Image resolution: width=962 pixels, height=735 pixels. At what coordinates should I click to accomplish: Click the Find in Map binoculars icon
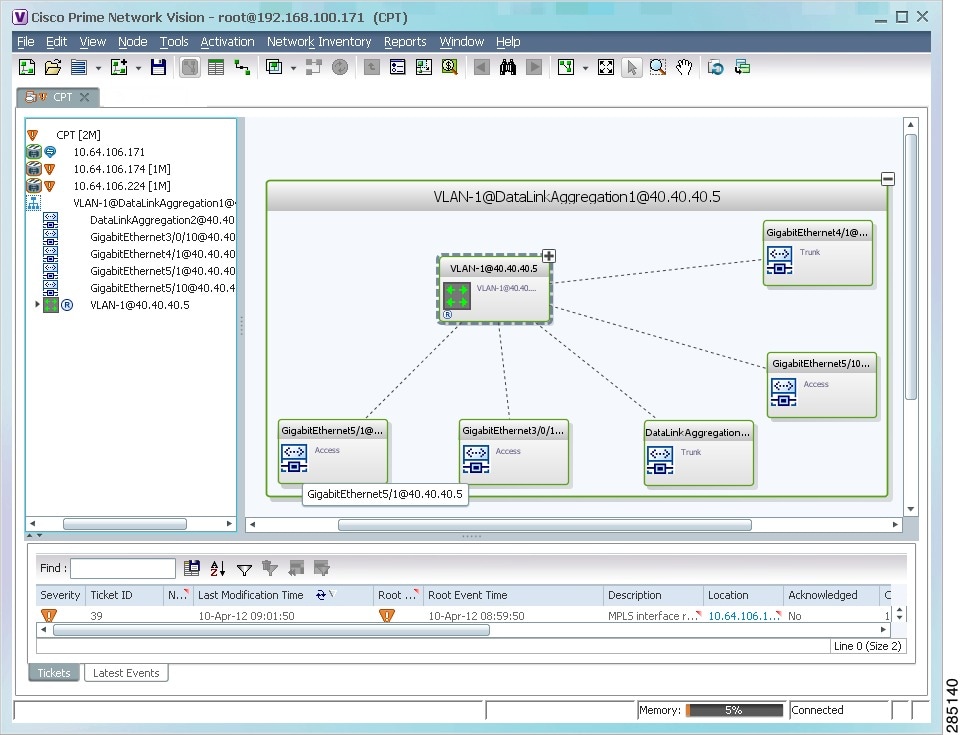click(507, 67)
